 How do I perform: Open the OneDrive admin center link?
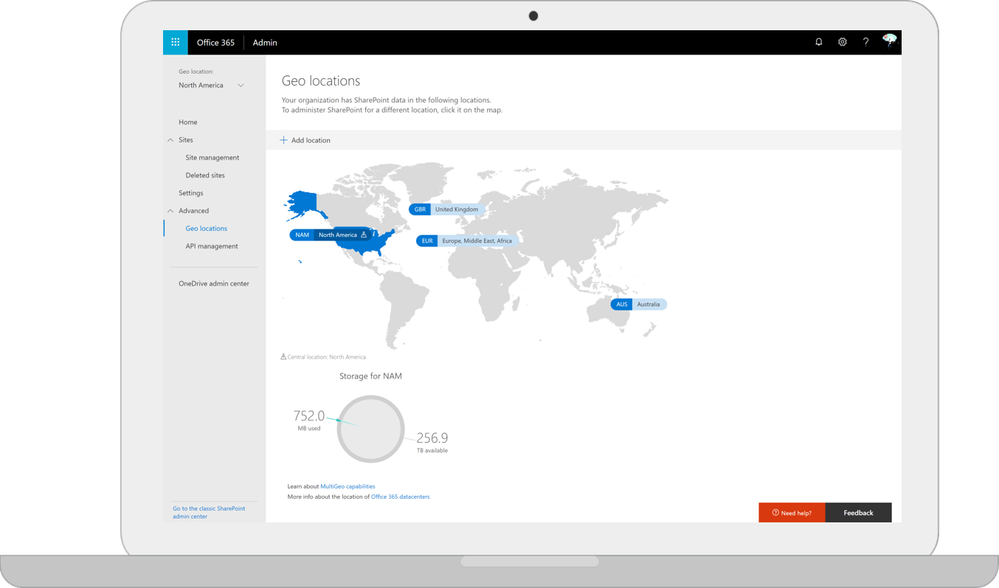point(213,283)
